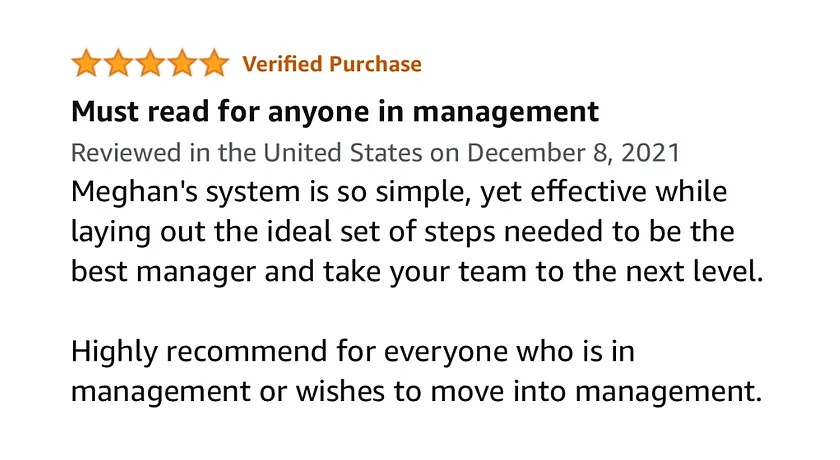Click the Verified Purchase label

[x=332, y=65]
